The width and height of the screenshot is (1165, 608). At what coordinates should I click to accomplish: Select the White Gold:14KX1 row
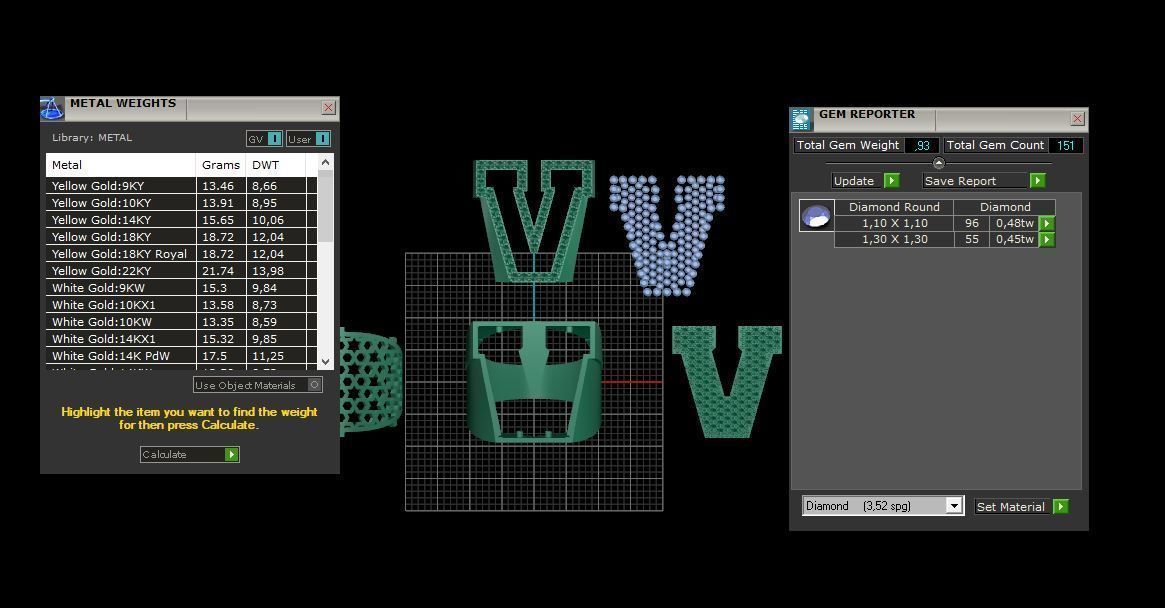181,339
